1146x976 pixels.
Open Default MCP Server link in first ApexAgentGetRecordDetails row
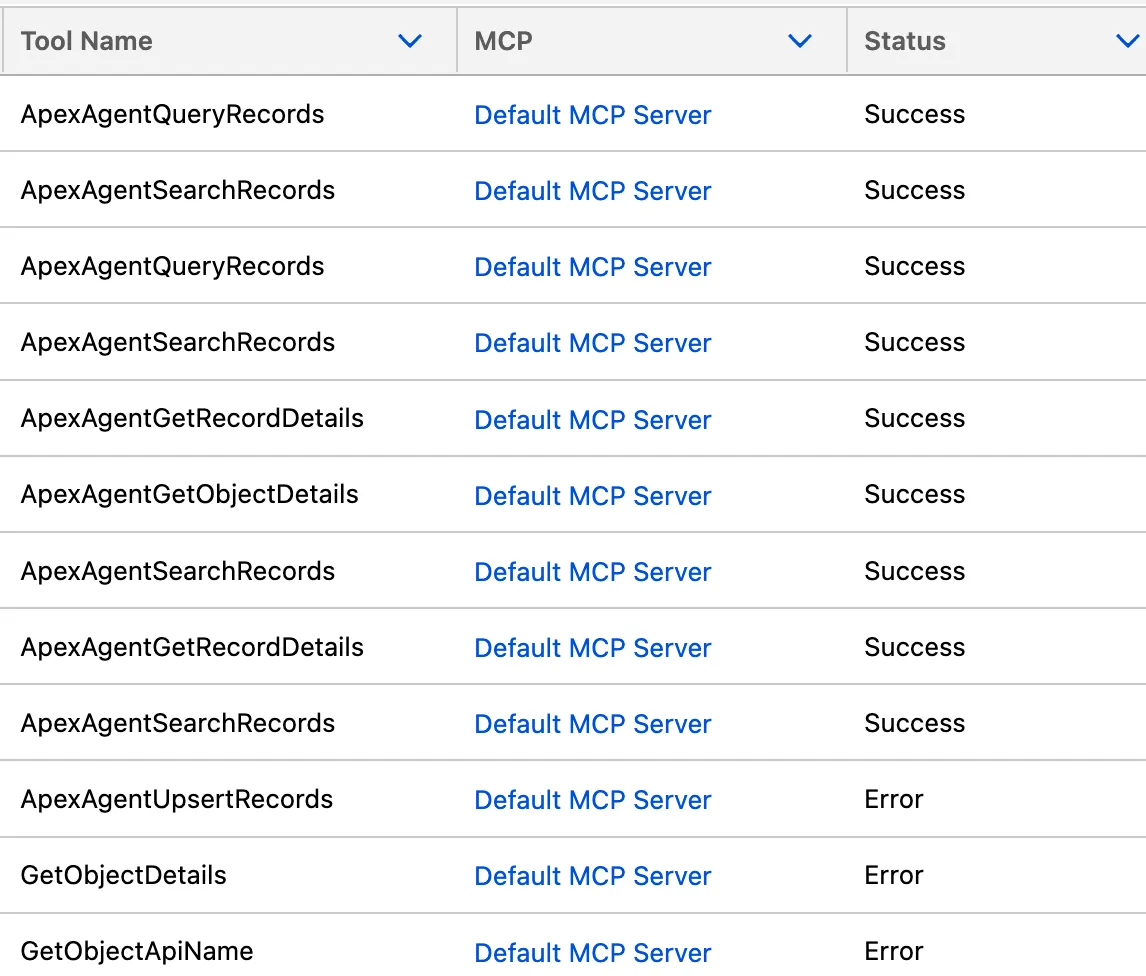click(x=592, y=420)
